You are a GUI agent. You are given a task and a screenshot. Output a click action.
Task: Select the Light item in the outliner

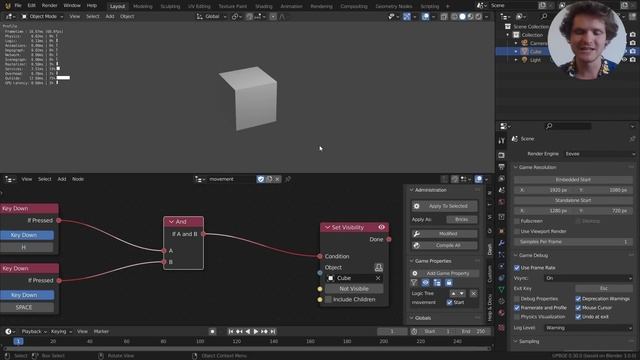point(535,60)
